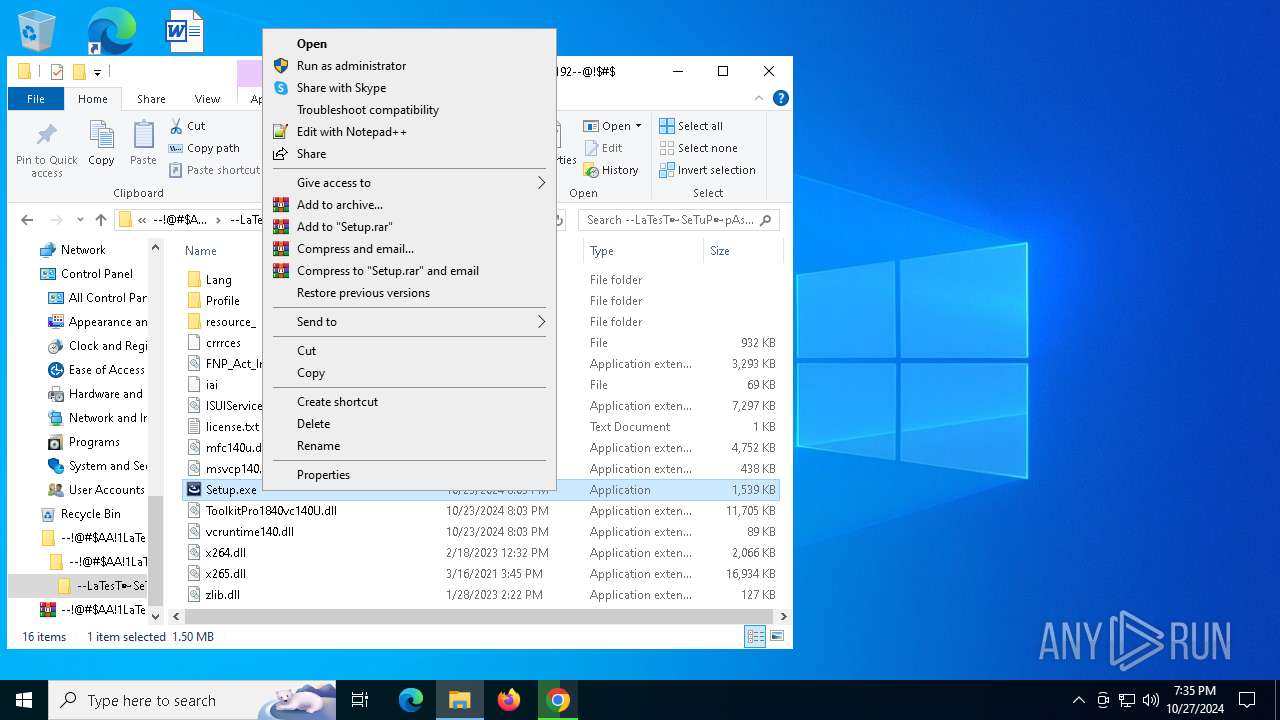Switch to large icons view toggle

776,636
